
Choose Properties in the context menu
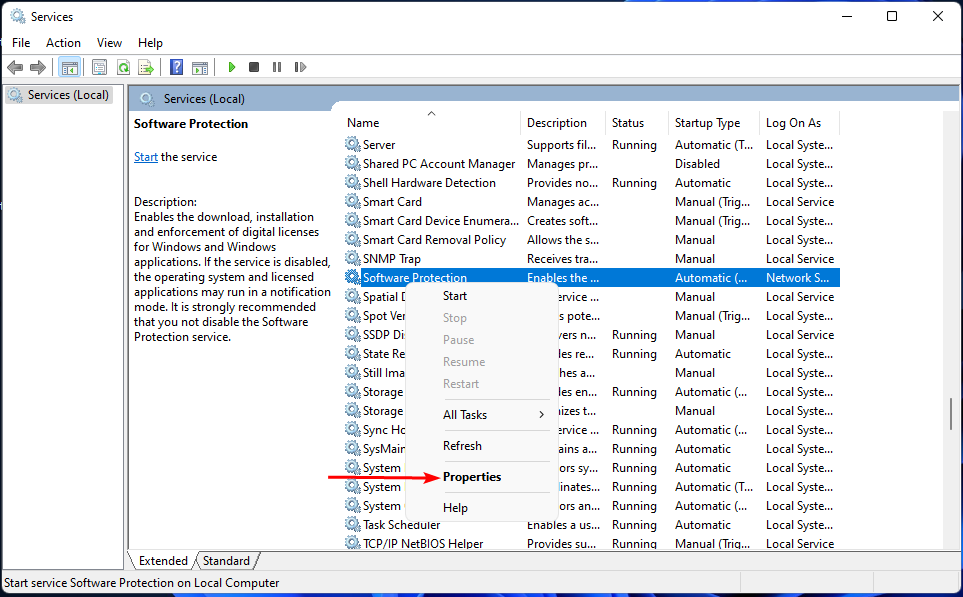[x=472, y=477]
